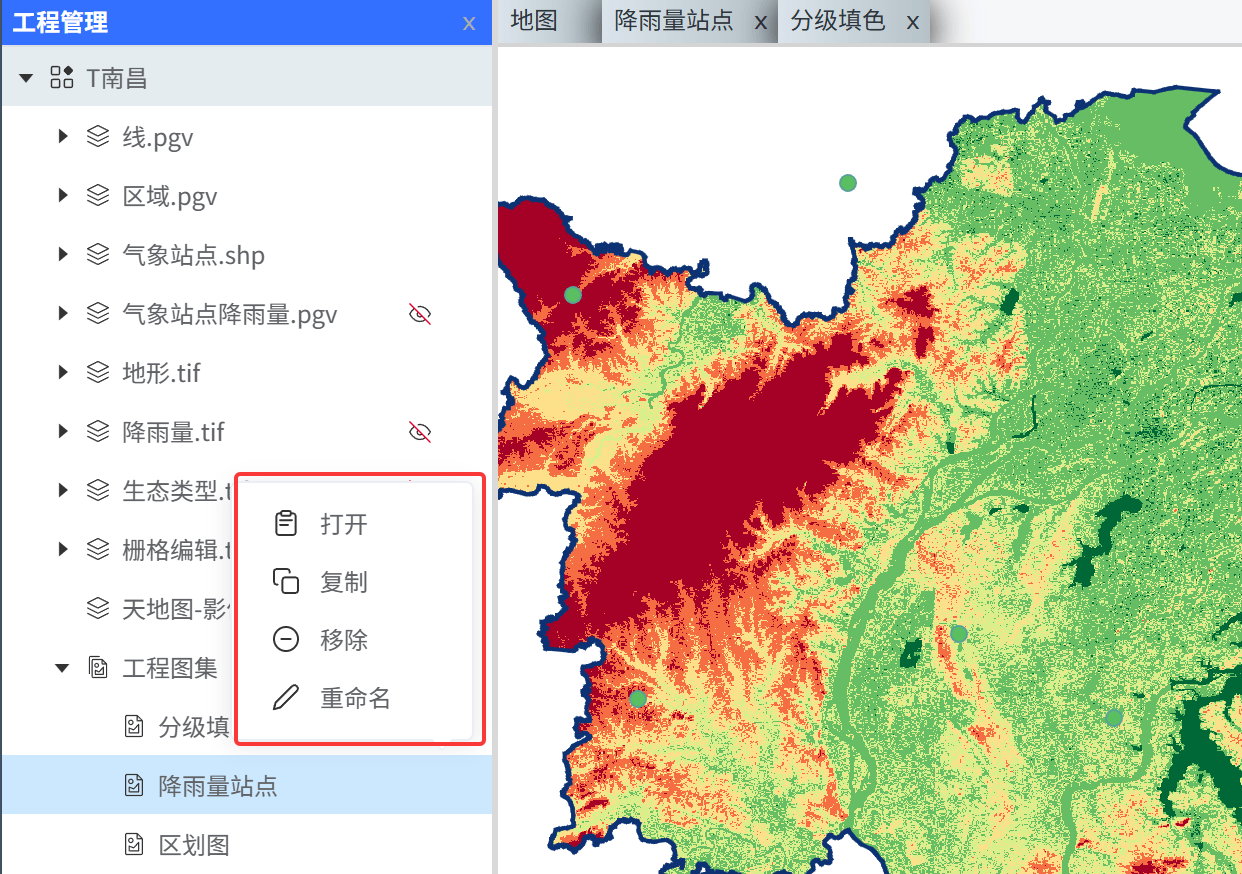Image resolution: width=1242 pixels, height=874 pixels.
Task: Click the layer icon next to 气象站点.shp
Action: point(98,255)
